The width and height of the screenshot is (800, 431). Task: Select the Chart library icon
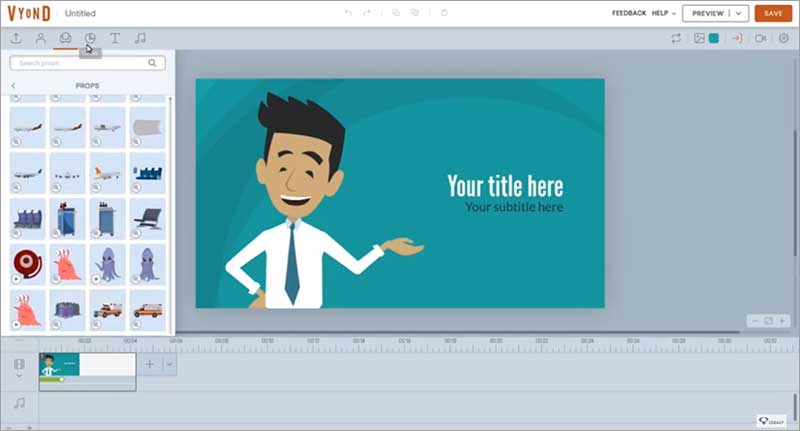[90, 38]
